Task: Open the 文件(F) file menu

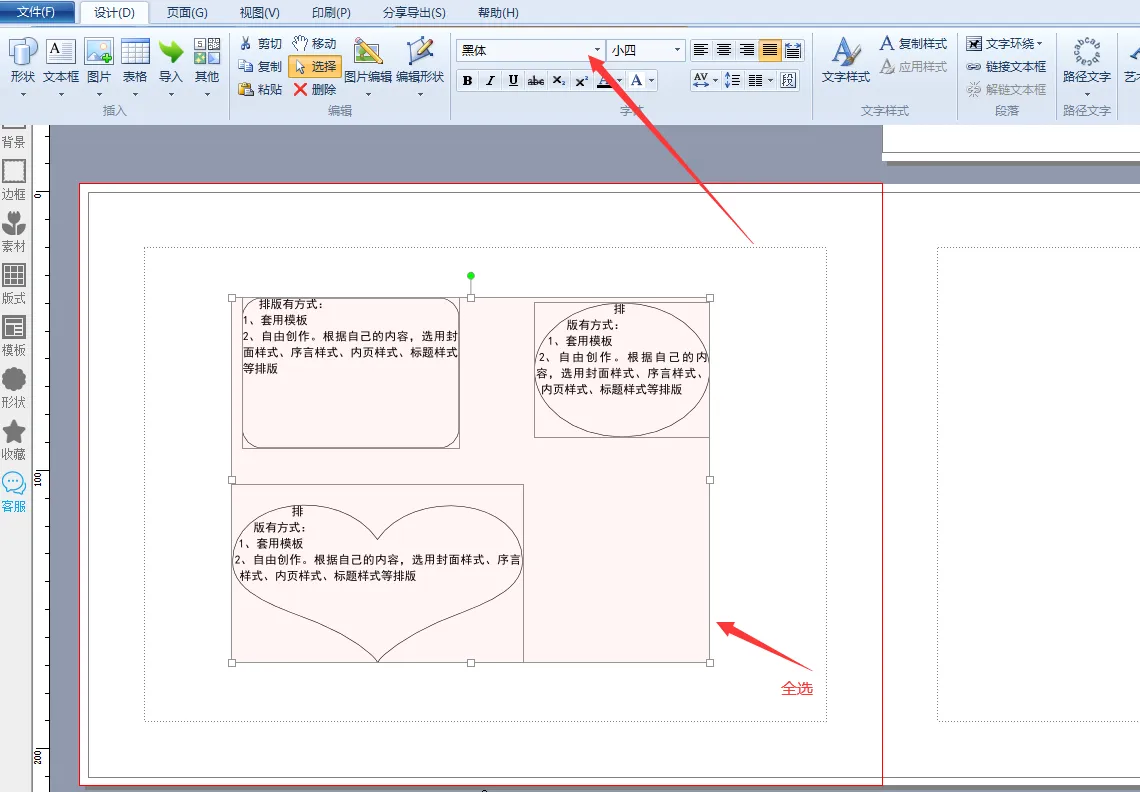Action: pyautogui.click(x=37, y=13)
